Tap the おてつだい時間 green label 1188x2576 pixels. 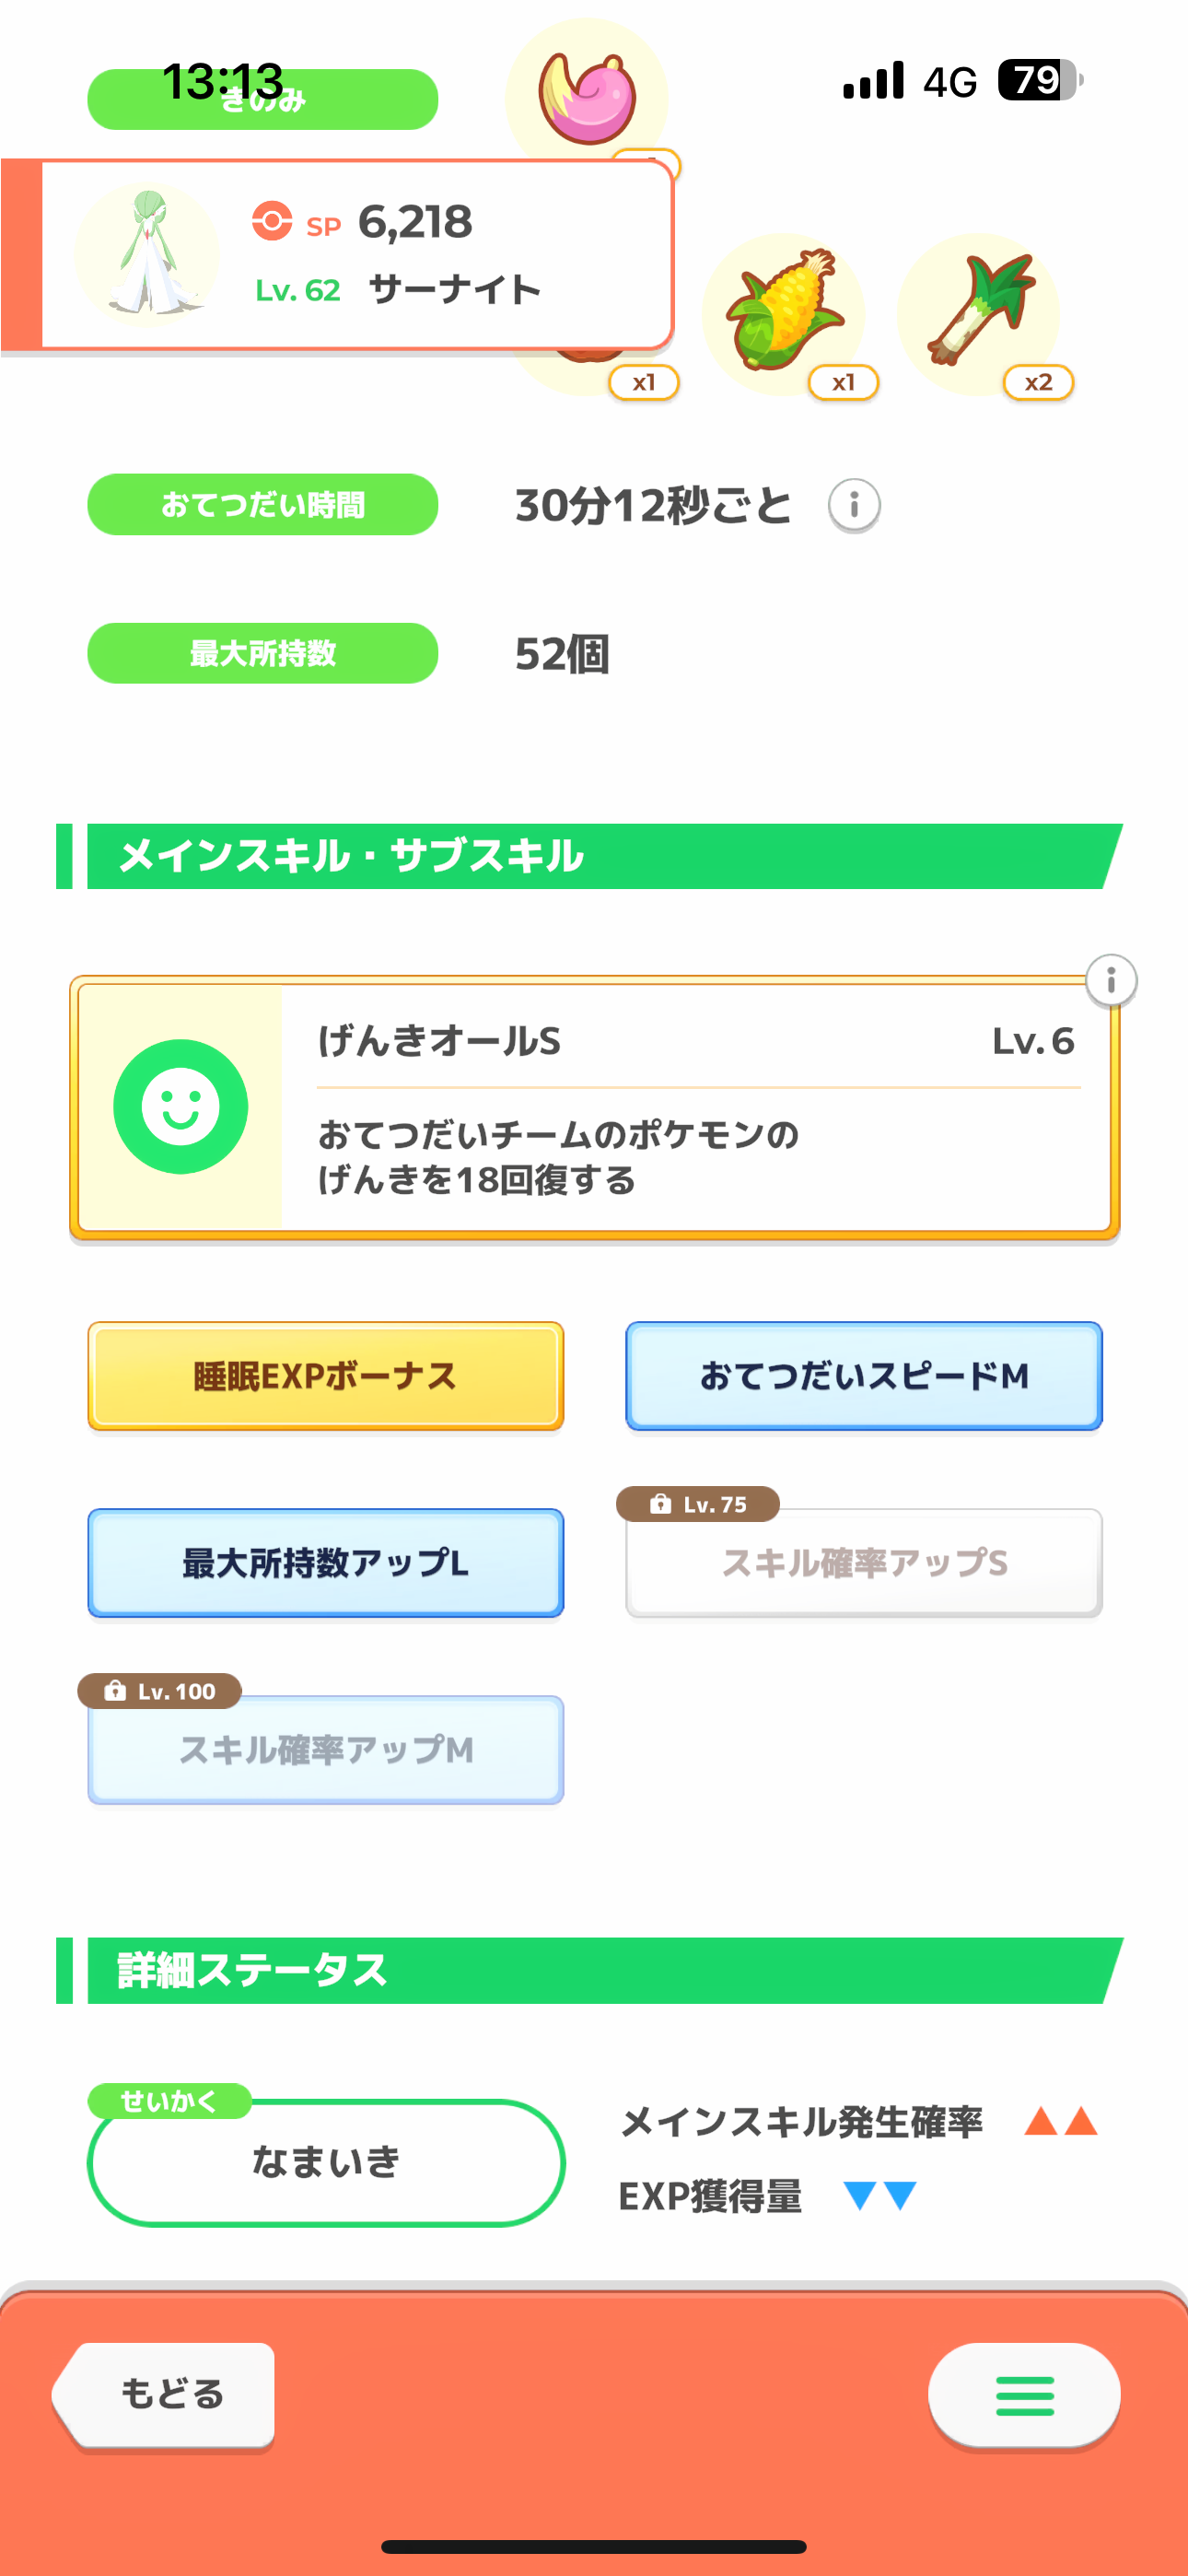(263, 505)
